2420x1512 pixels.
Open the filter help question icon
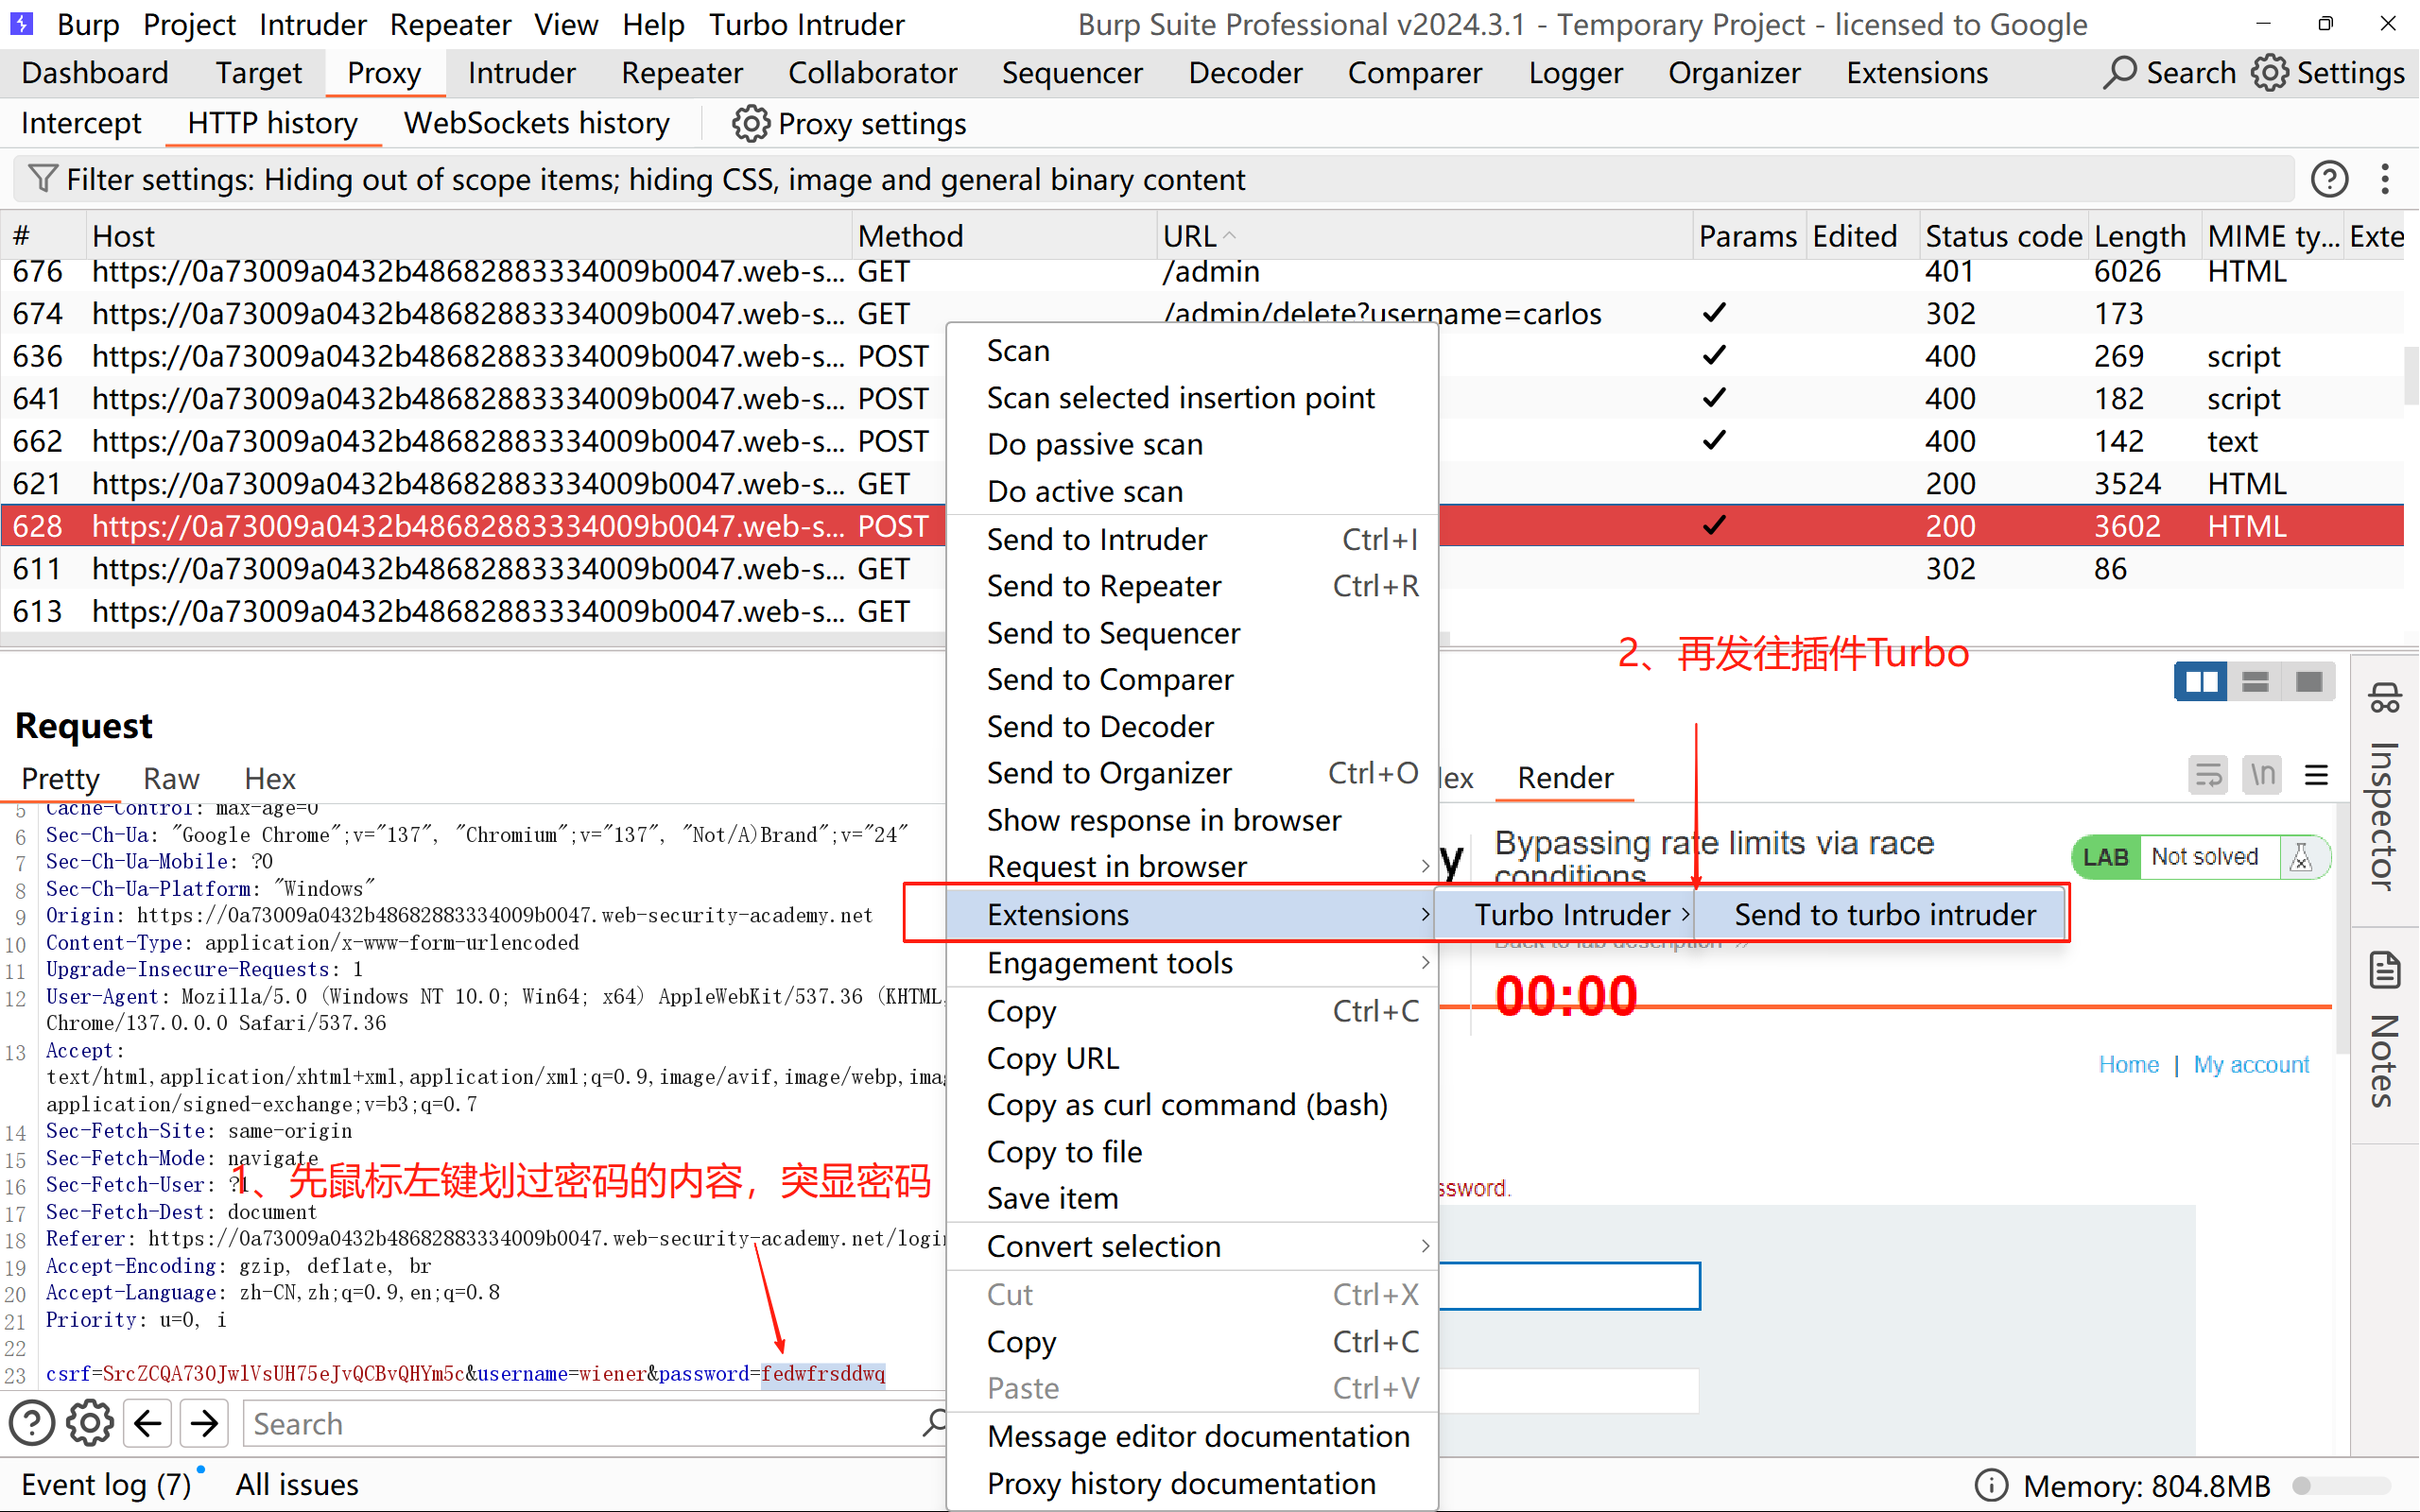click(x=2329, y=179)
